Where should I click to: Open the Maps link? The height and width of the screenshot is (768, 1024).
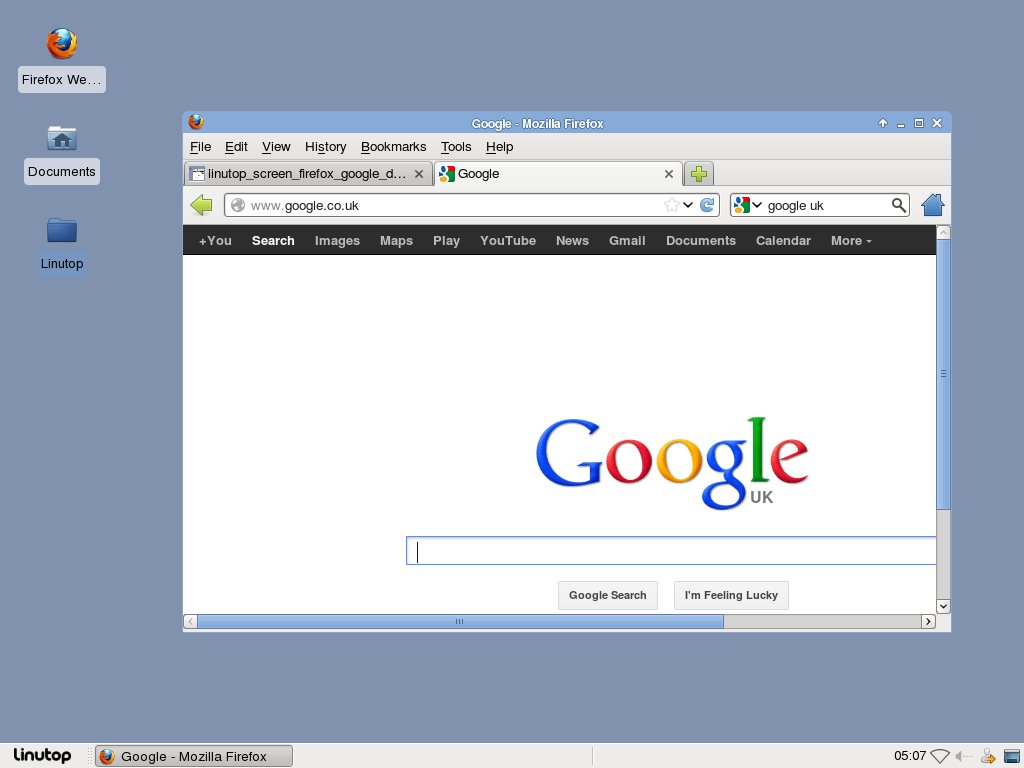click(396, 241)
